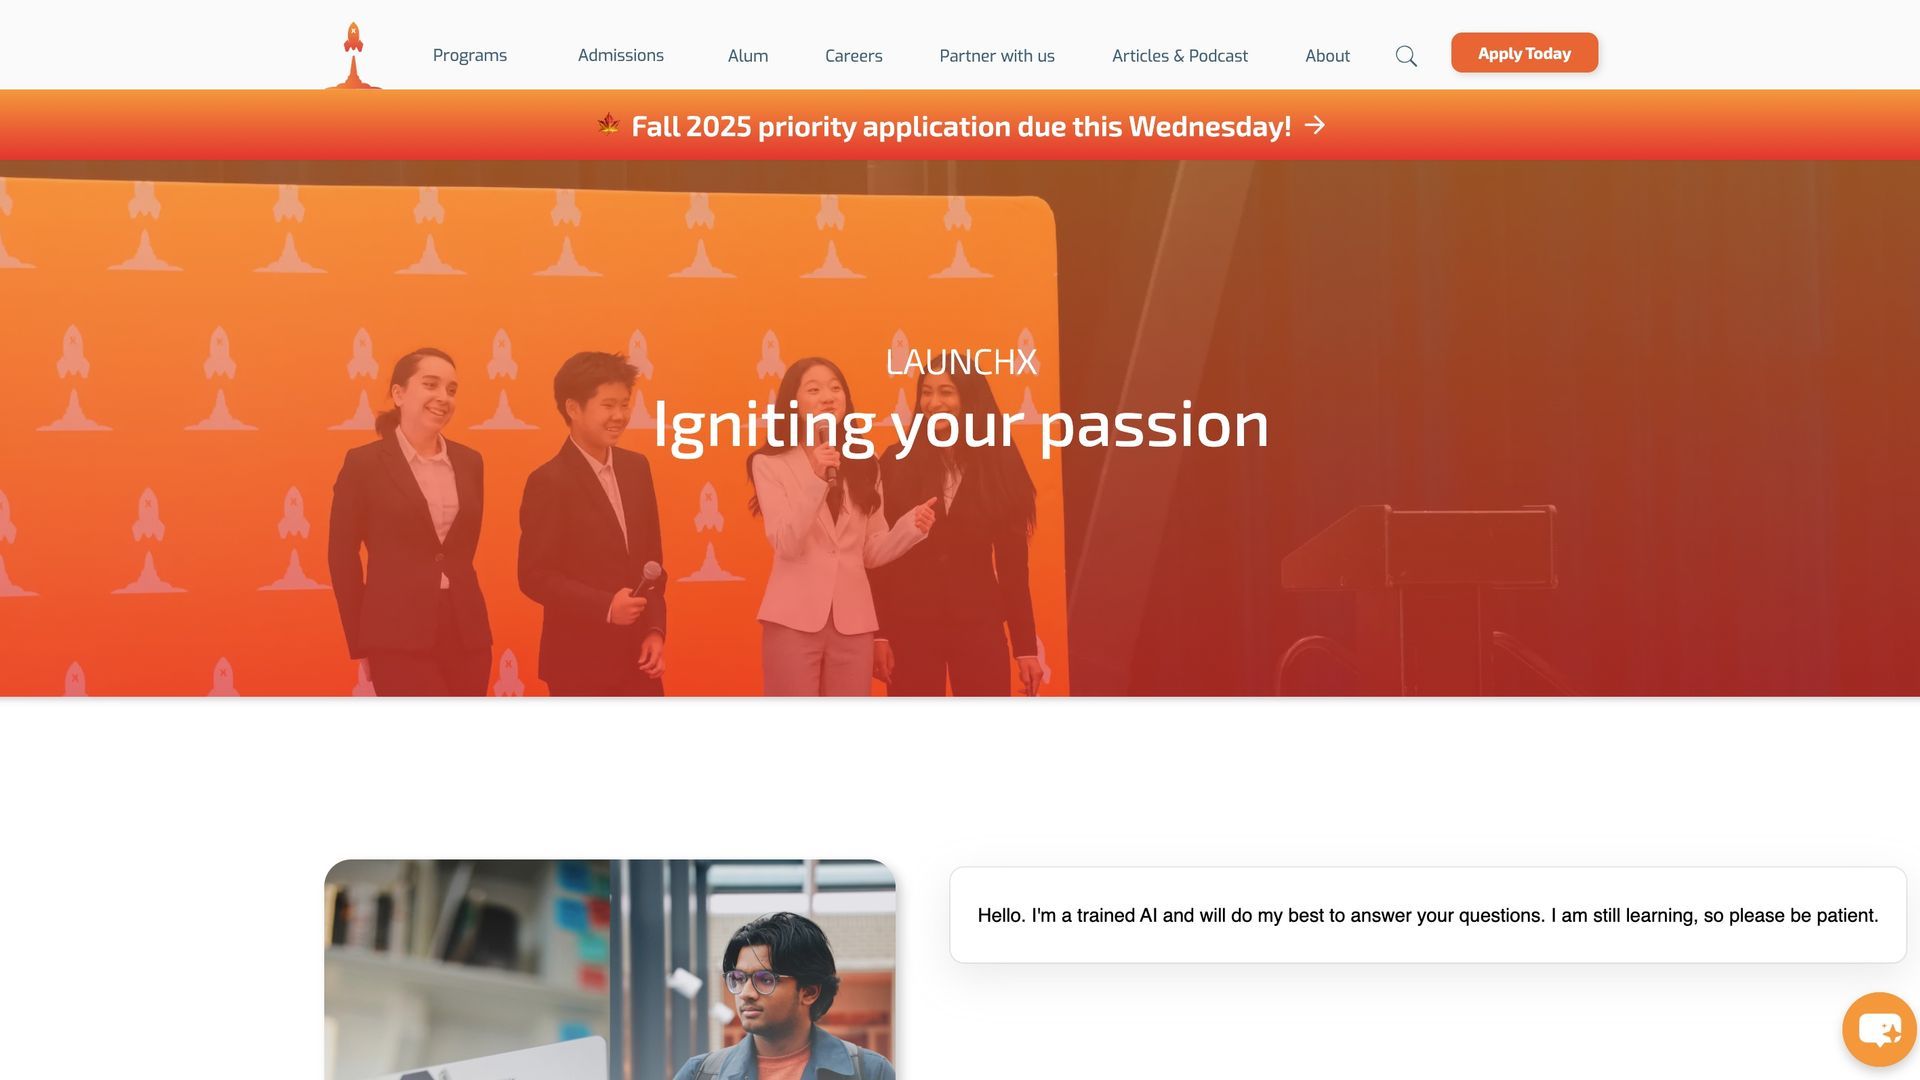The image size is (1920, 1080).
Task: Open the Careers nav item
Action: (854, 56)
